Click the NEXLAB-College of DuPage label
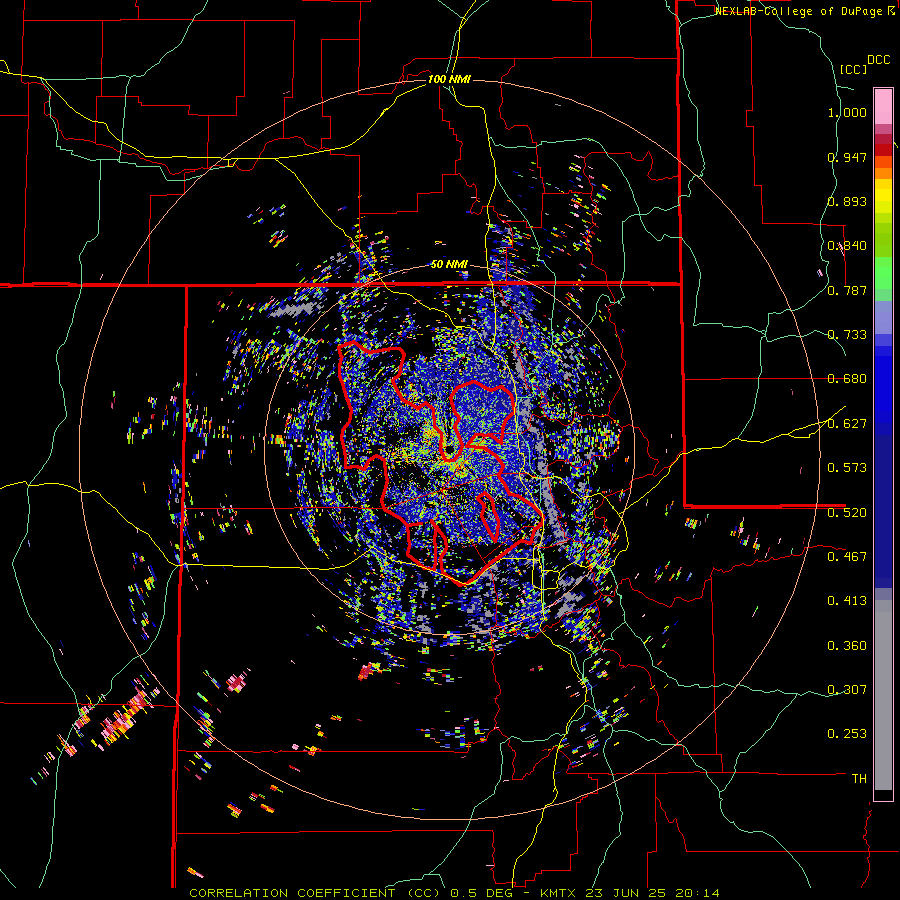900x900 pixels. coord(801,11)
